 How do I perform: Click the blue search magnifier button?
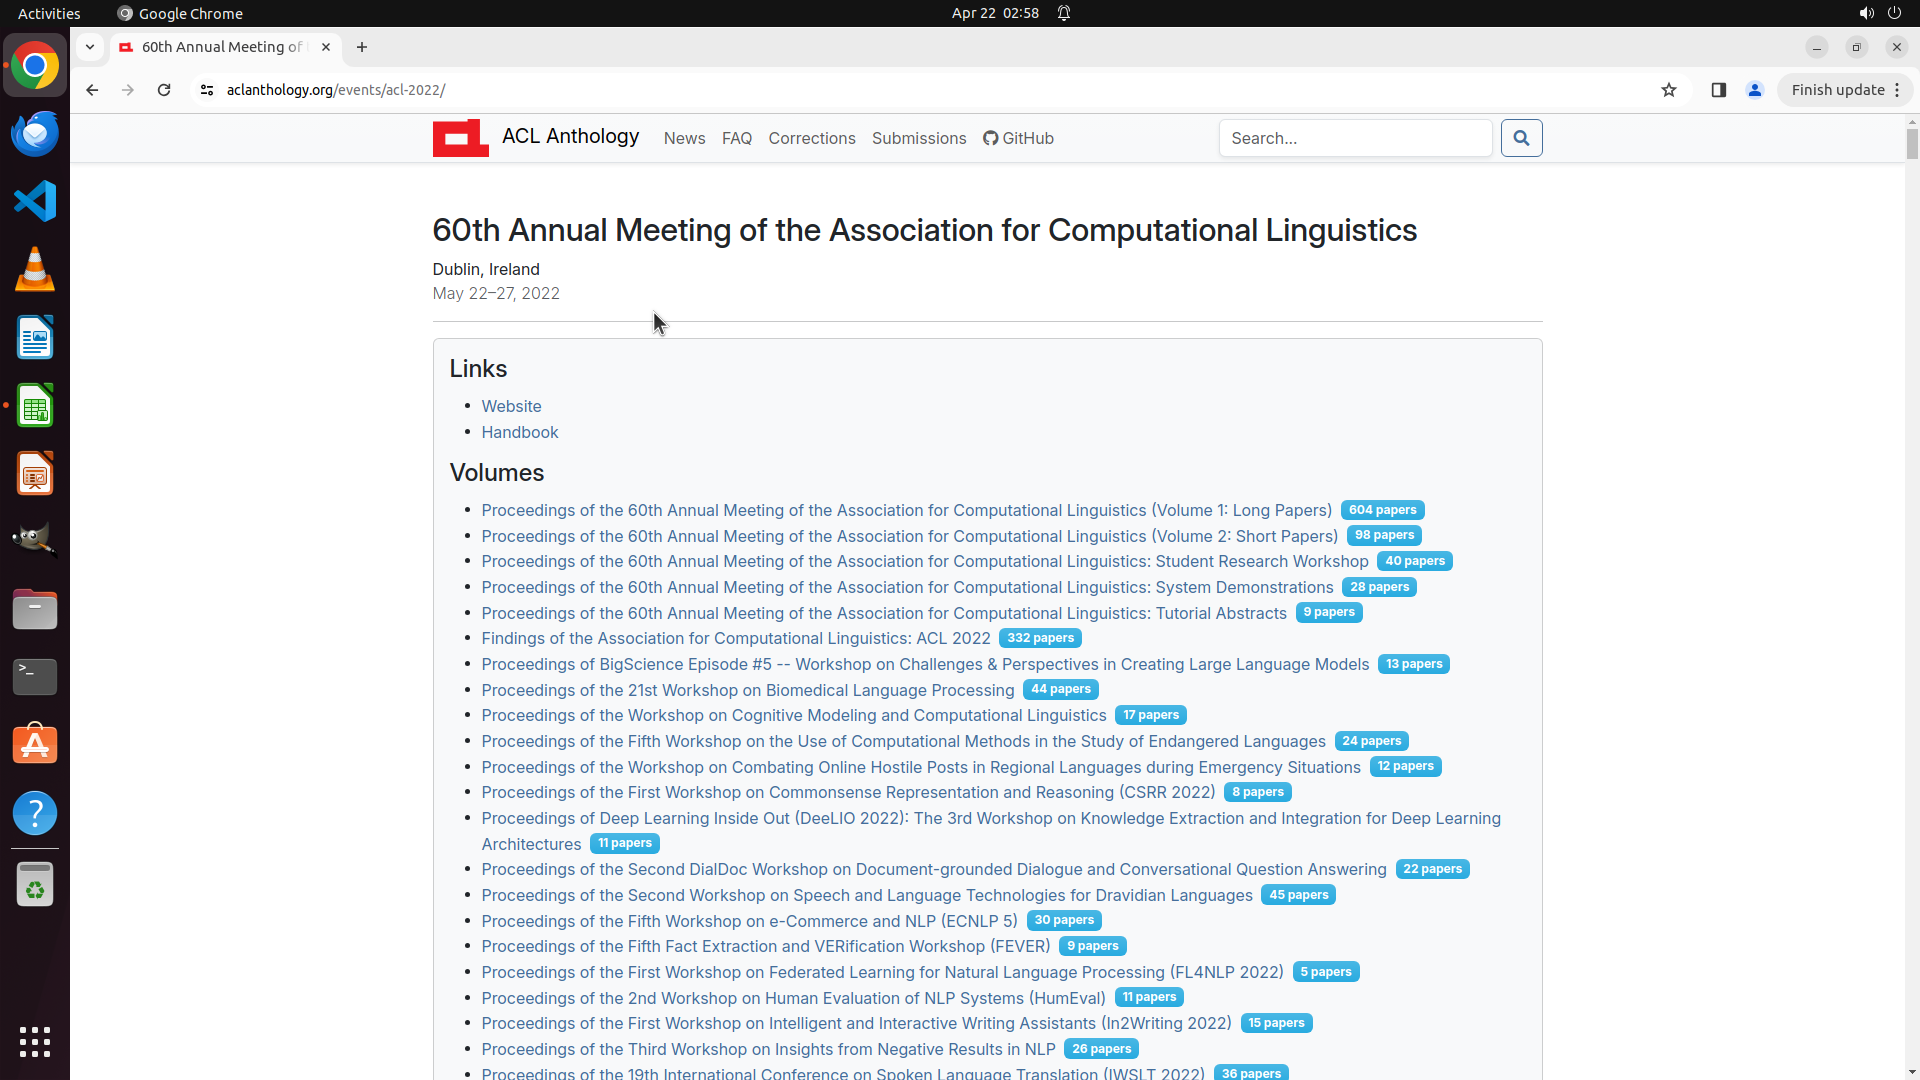pos(1521,138)
